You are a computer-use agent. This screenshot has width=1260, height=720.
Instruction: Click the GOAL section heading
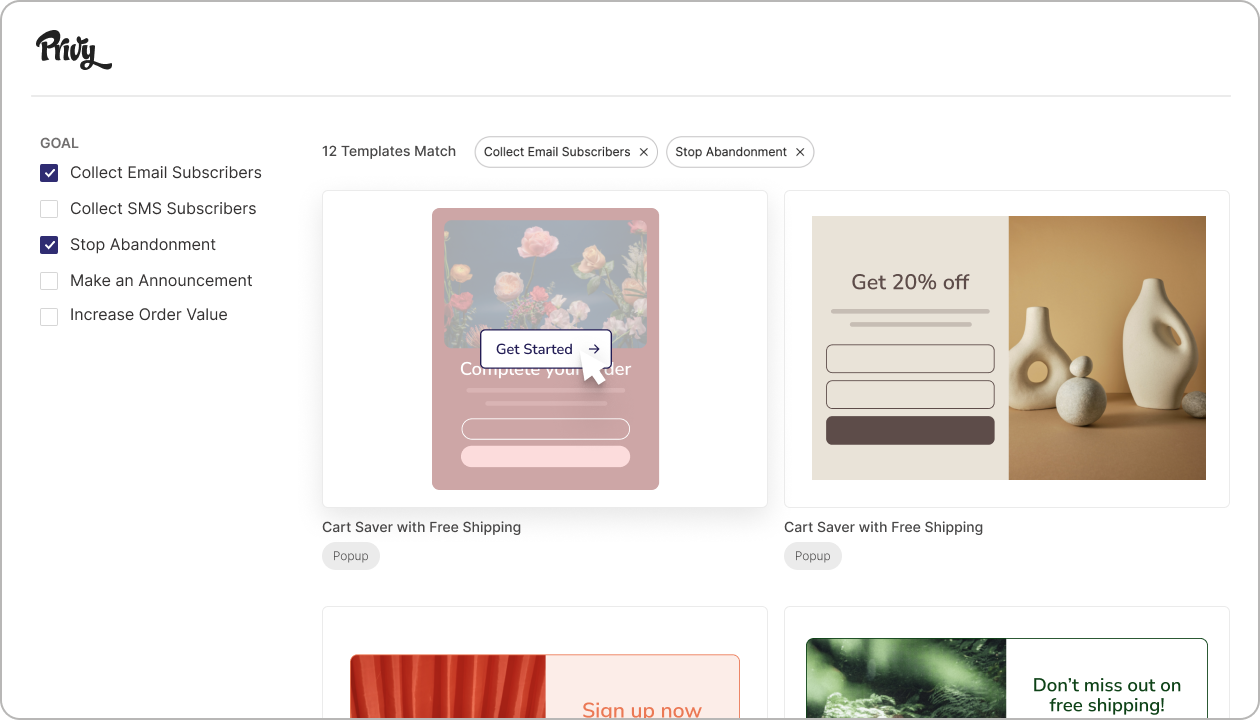click(59, 143)
